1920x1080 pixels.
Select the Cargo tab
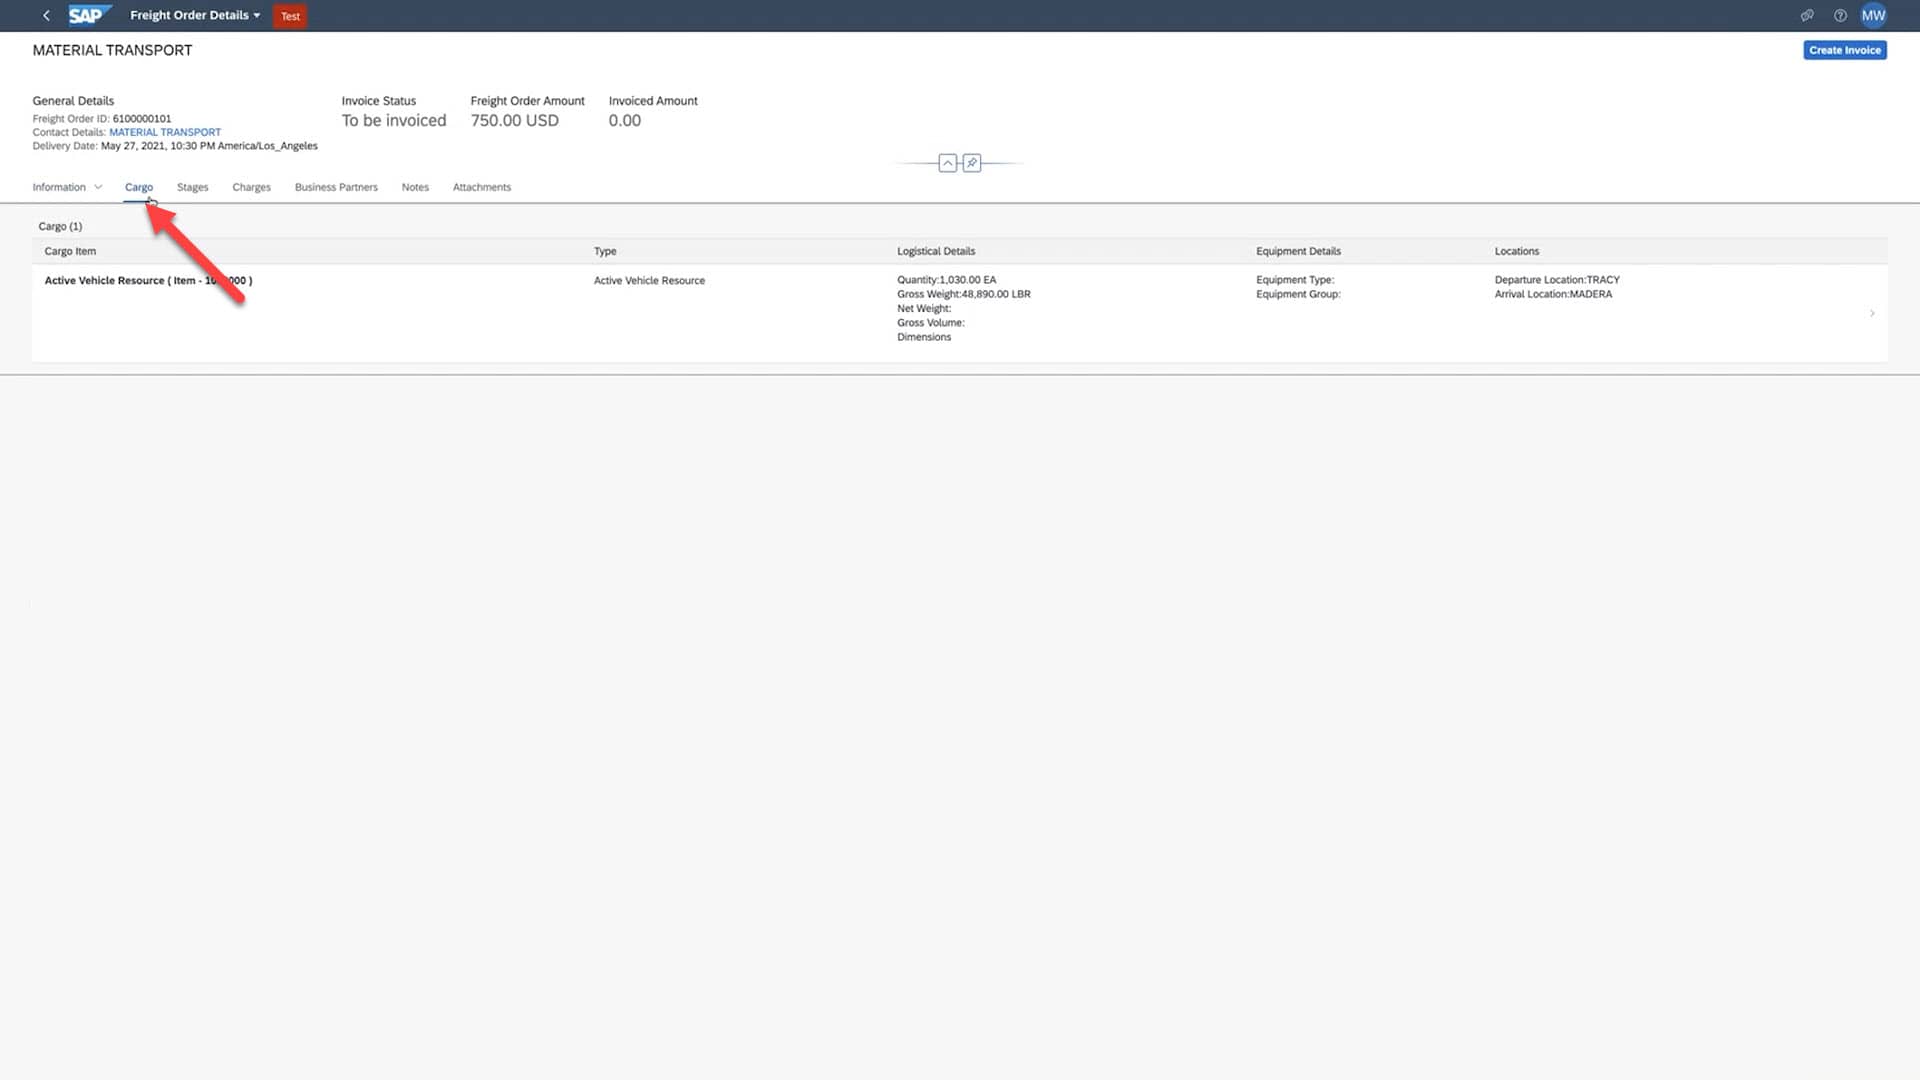139,187
